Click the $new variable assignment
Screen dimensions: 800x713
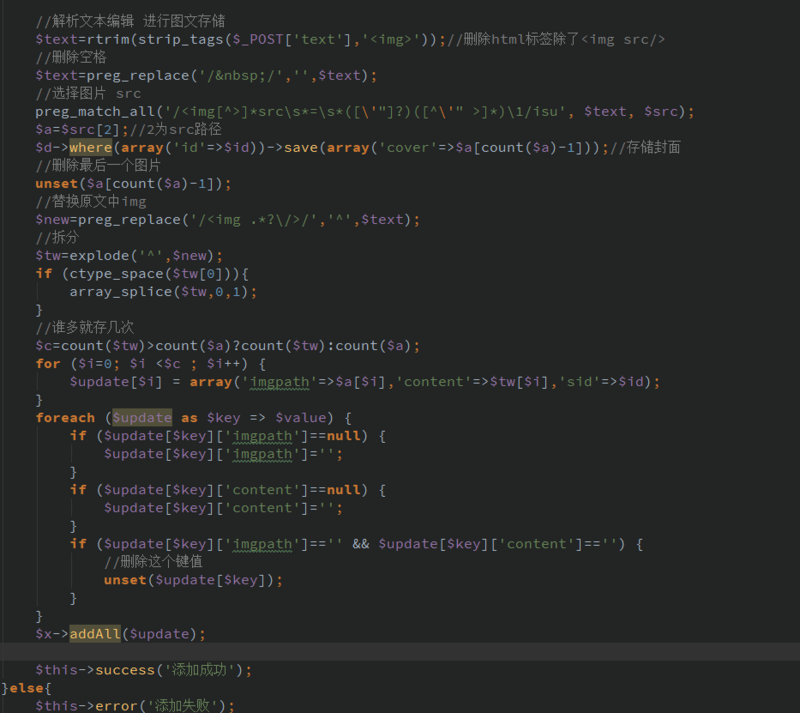point(52,219)
